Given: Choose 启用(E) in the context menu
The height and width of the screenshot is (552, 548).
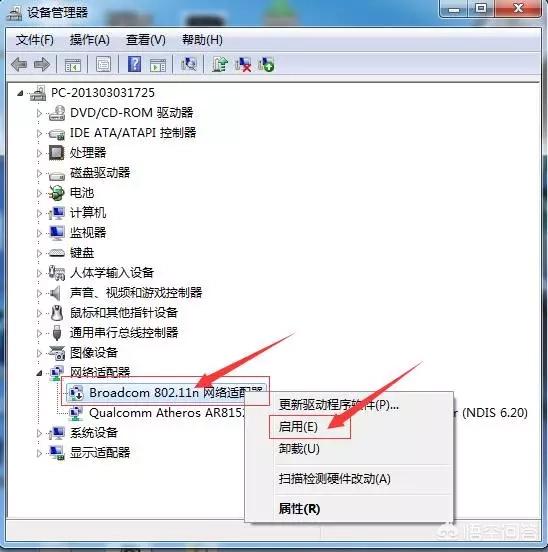Looking at the screenshot, I should click(298, 427).
